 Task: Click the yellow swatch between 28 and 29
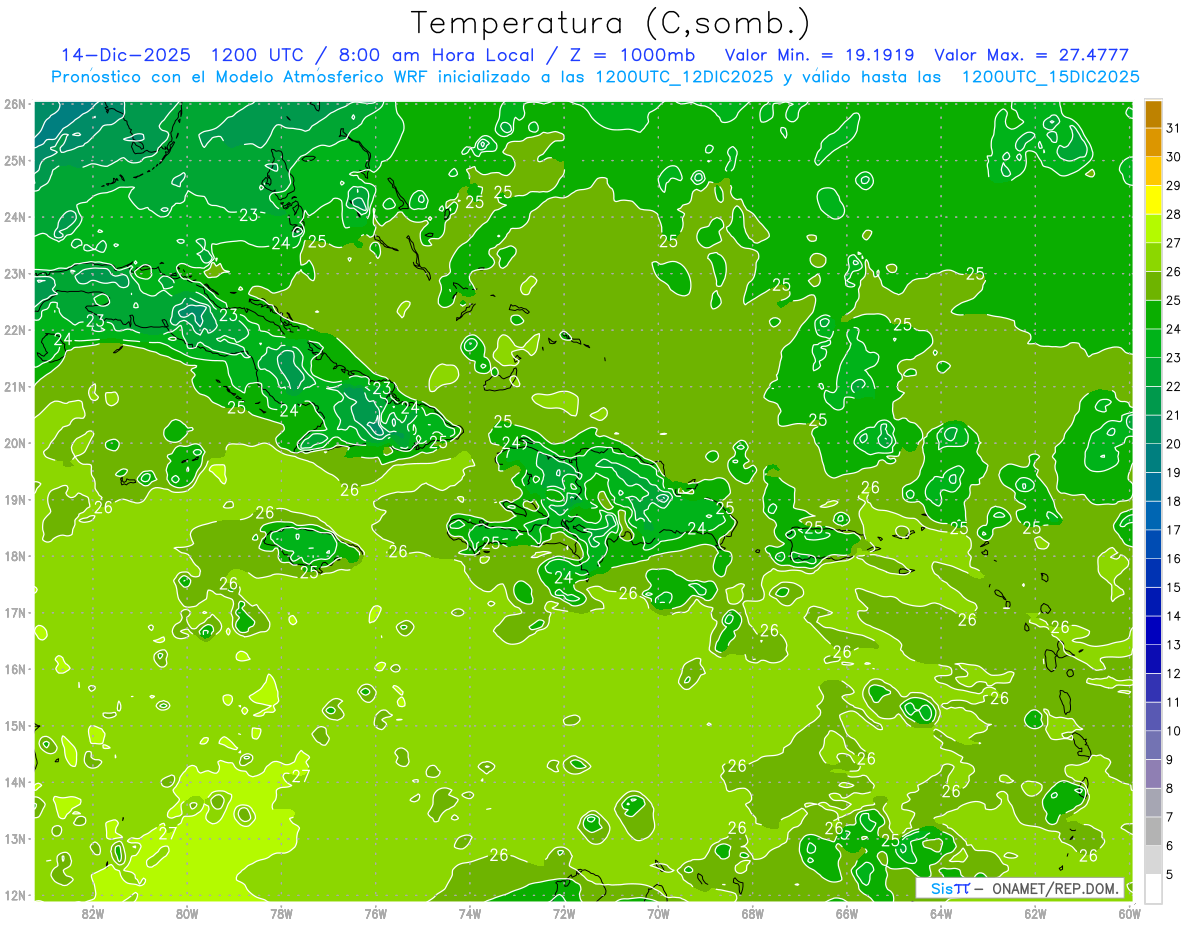click(x=1153, y=200)
